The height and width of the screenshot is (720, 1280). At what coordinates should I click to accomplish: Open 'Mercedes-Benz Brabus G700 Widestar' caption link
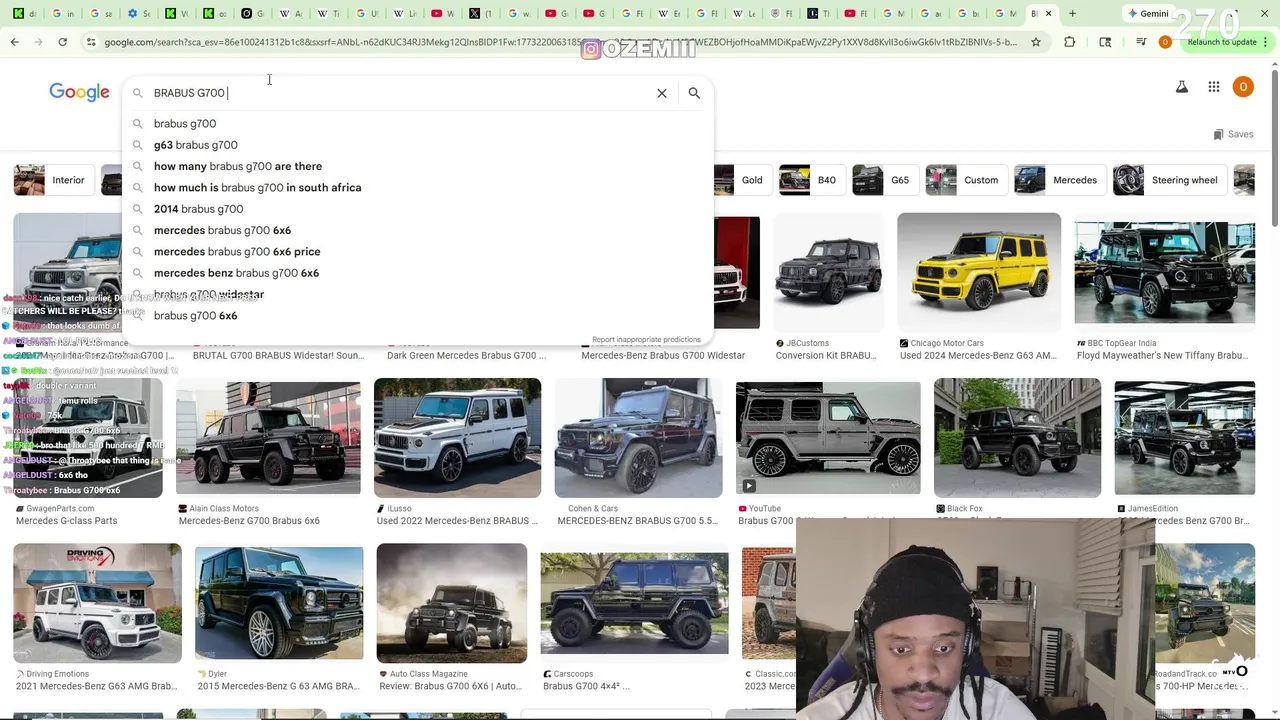tap(663, 356)
